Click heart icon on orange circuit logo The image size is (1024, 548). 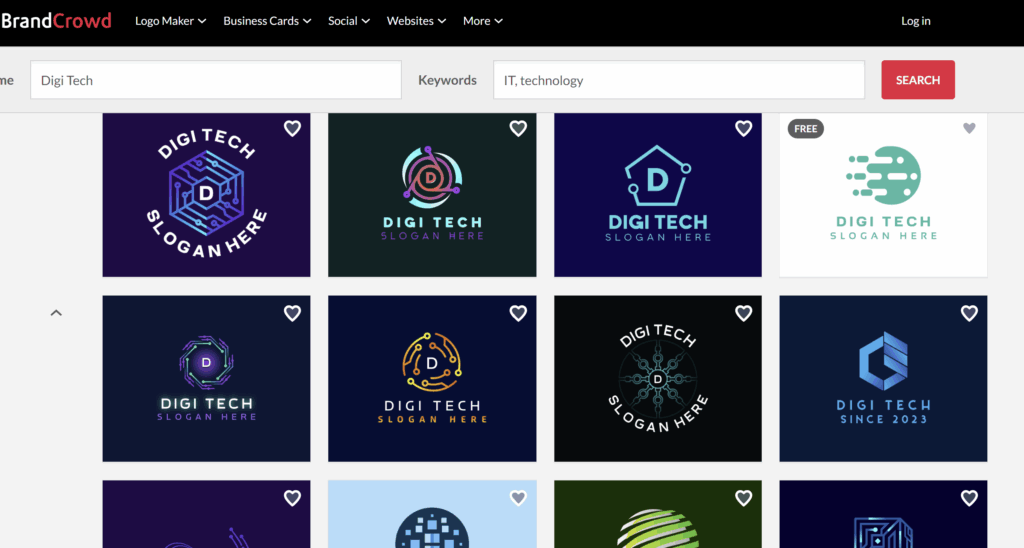point(518,313)
